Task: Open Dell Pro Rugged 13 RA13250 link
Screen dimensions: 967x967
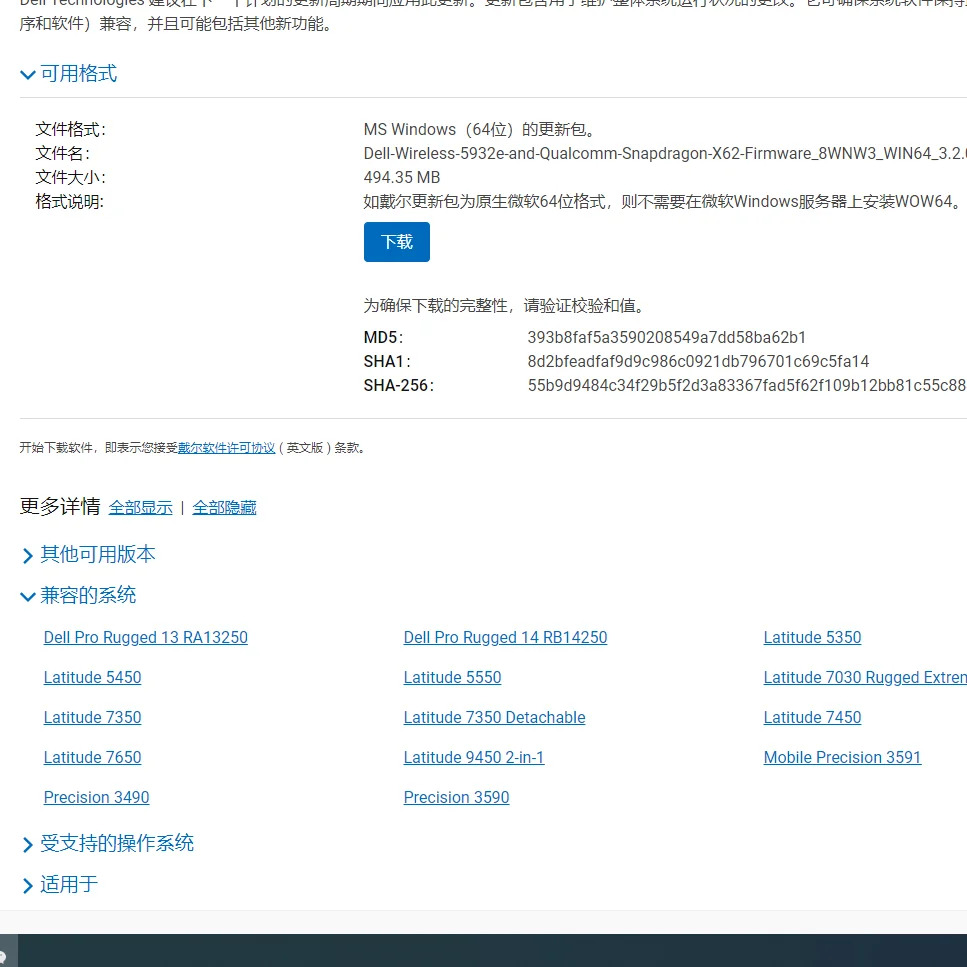Action: click(x=146, y=637)
